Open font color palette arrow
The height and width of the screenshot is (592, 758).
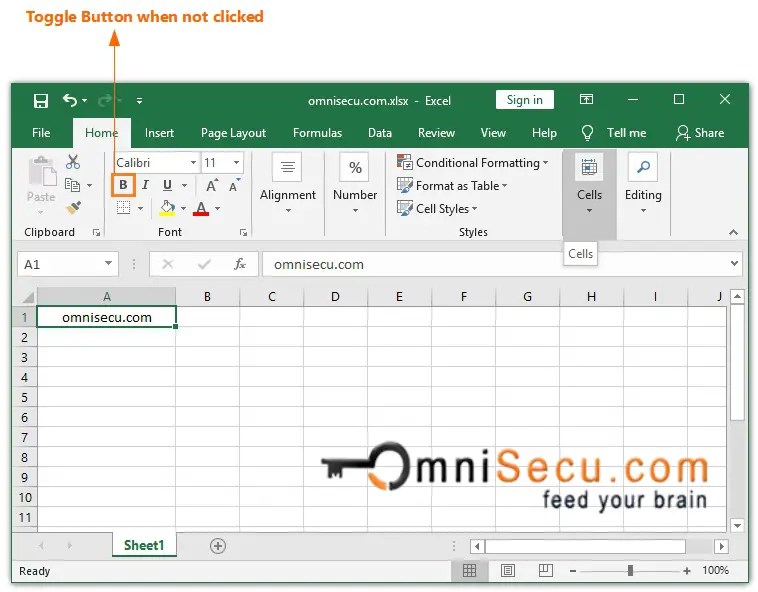(218, 208)
